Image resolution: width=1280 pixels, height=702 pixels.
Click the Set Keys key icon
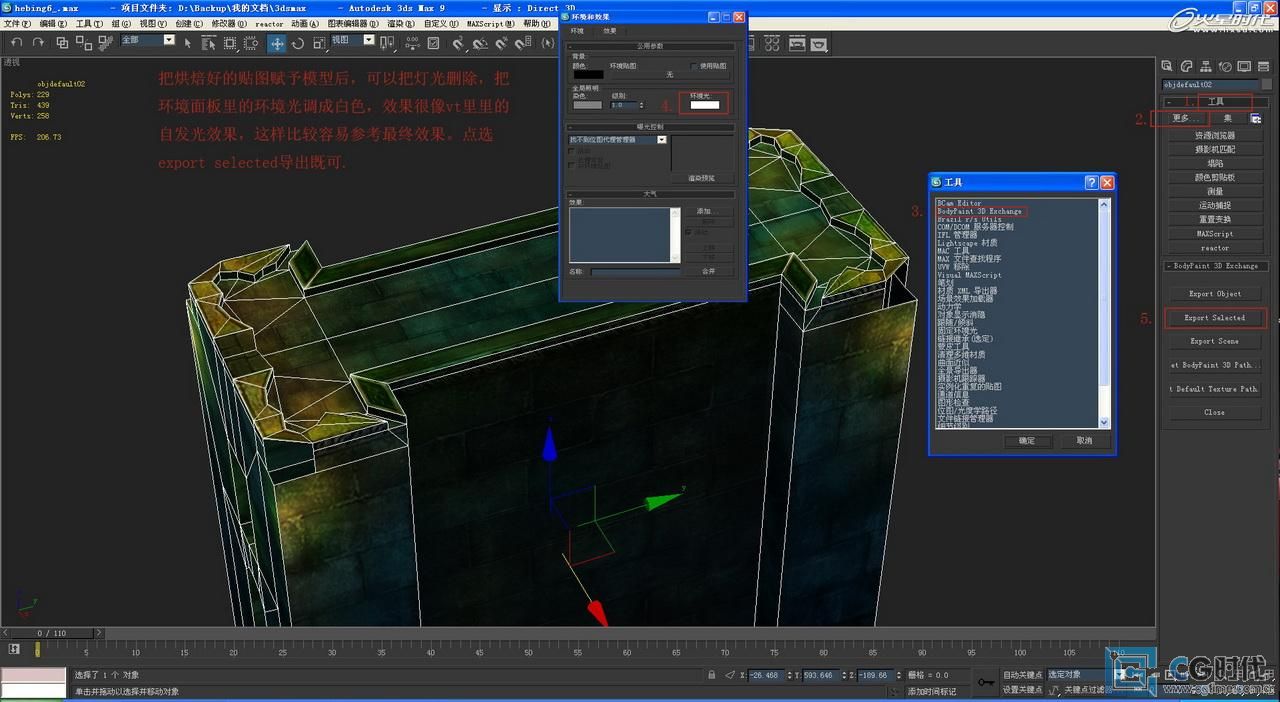985,682
